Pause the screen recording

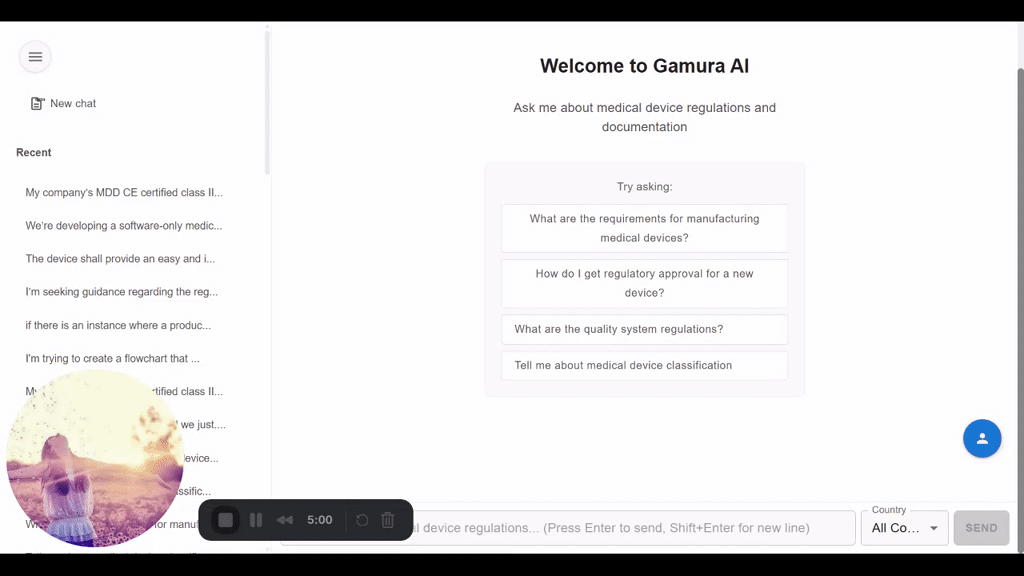(256, 520)
